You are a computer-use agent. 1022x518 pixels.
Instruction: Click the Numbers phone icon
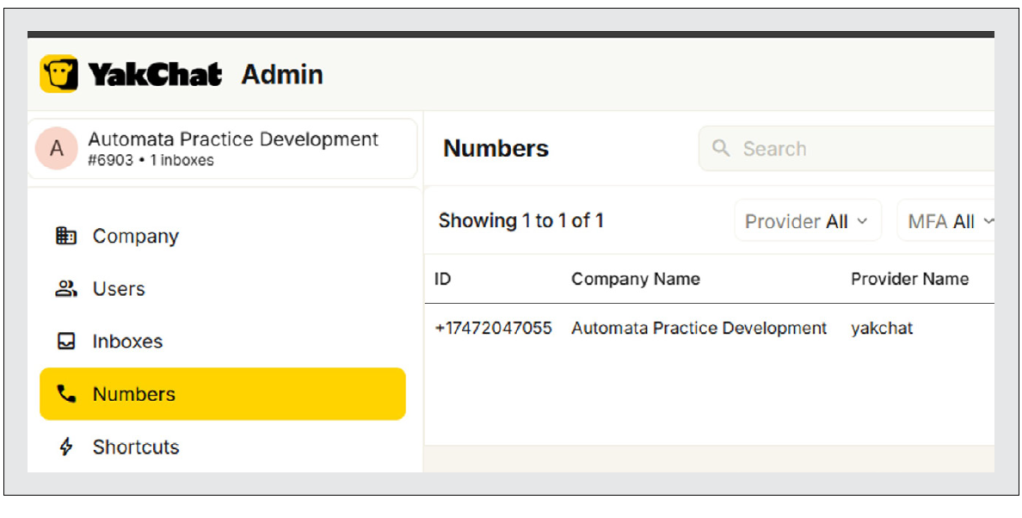66,394
